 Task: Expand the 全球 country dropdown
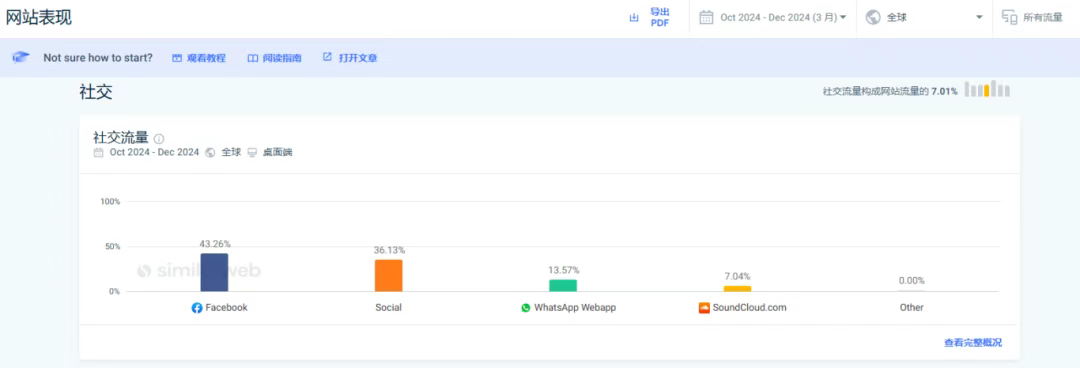point(924,18)
